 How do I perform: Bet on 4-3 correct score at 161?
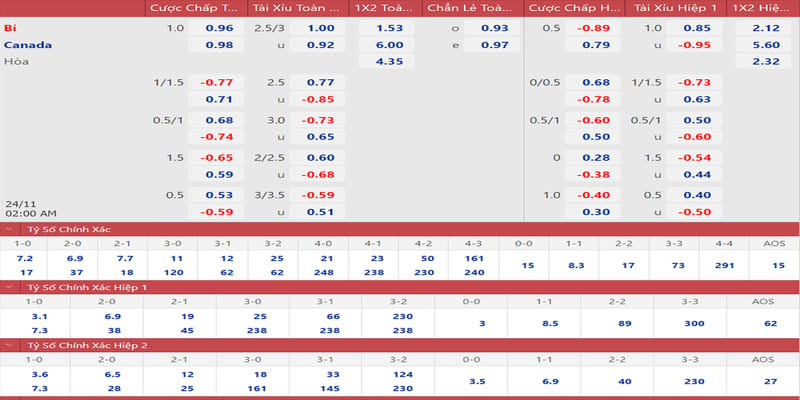pos(473,257)
